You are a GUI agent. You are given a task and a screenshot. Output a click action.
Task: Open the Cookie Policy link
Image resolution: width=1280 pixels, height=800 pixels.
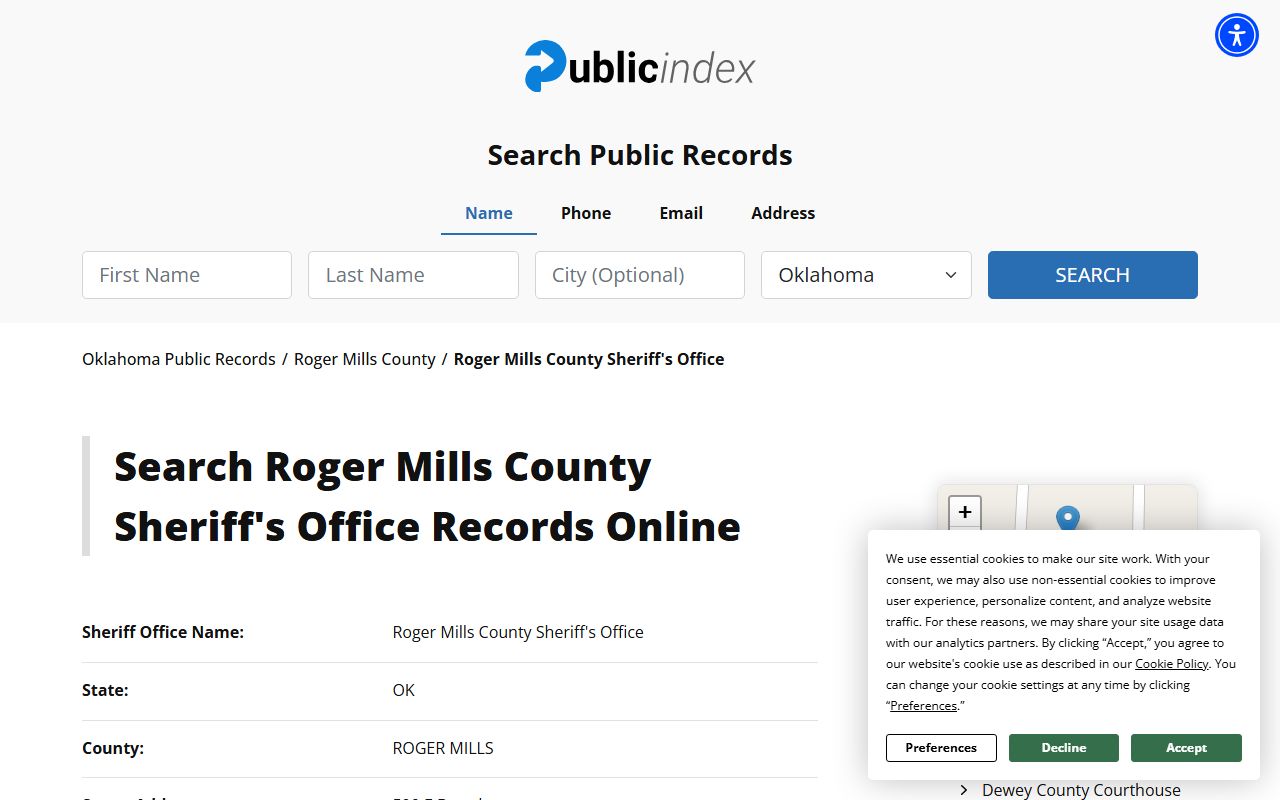tap(1172, 664)
